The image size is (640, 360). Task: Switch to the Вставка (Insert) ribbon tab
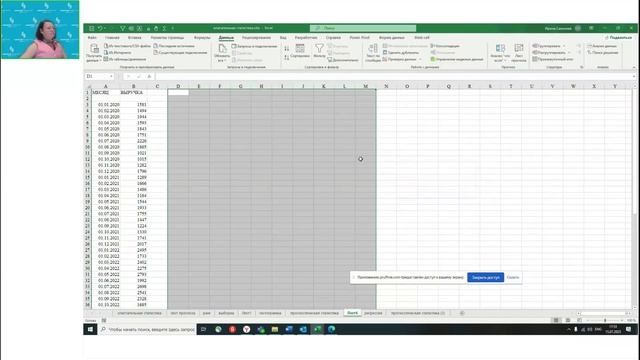tap(134, 38)
